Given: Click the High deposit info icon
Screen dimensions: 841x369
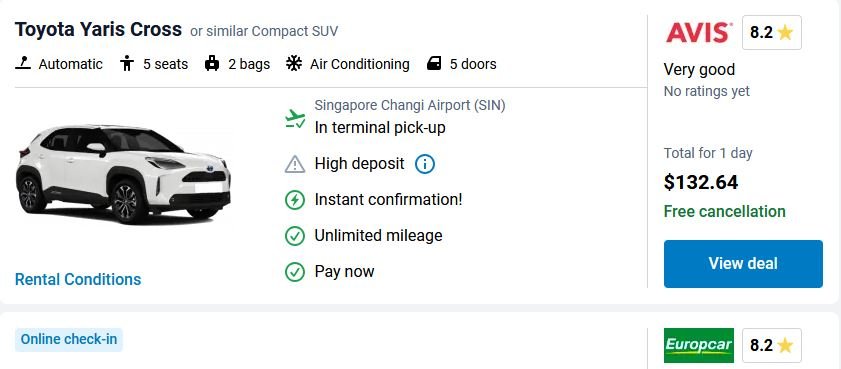Looking at the screenshot, I should [x=425, y=164].
